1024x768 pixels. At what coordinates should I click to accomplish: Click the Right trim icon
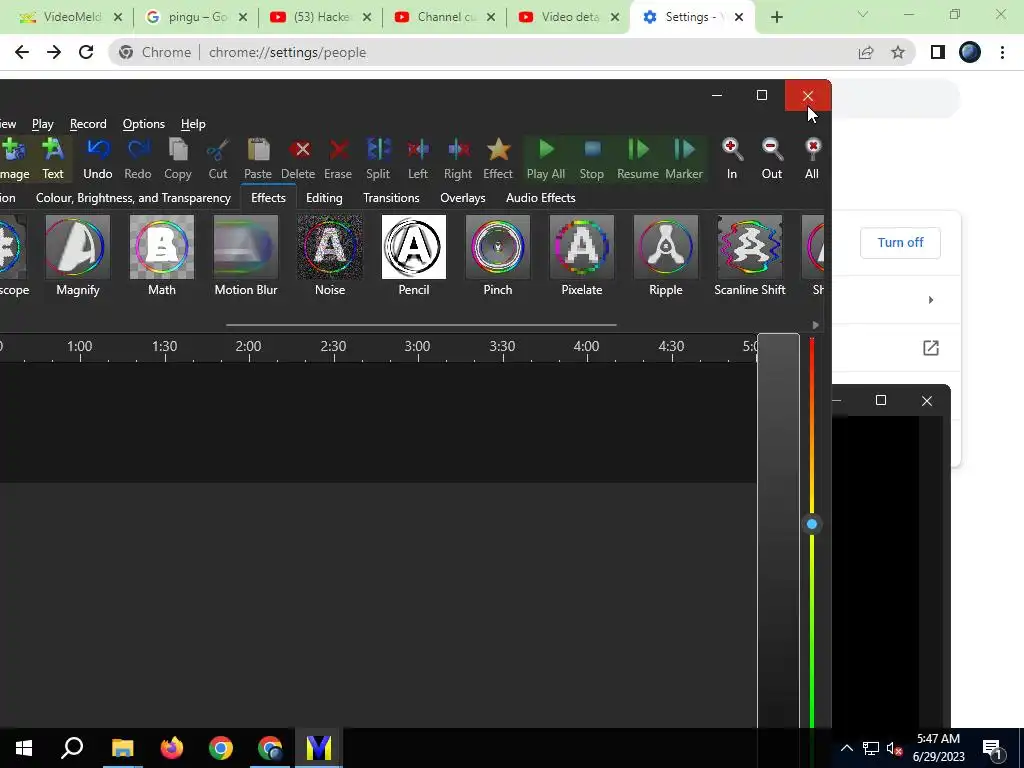tap(458, 159)
